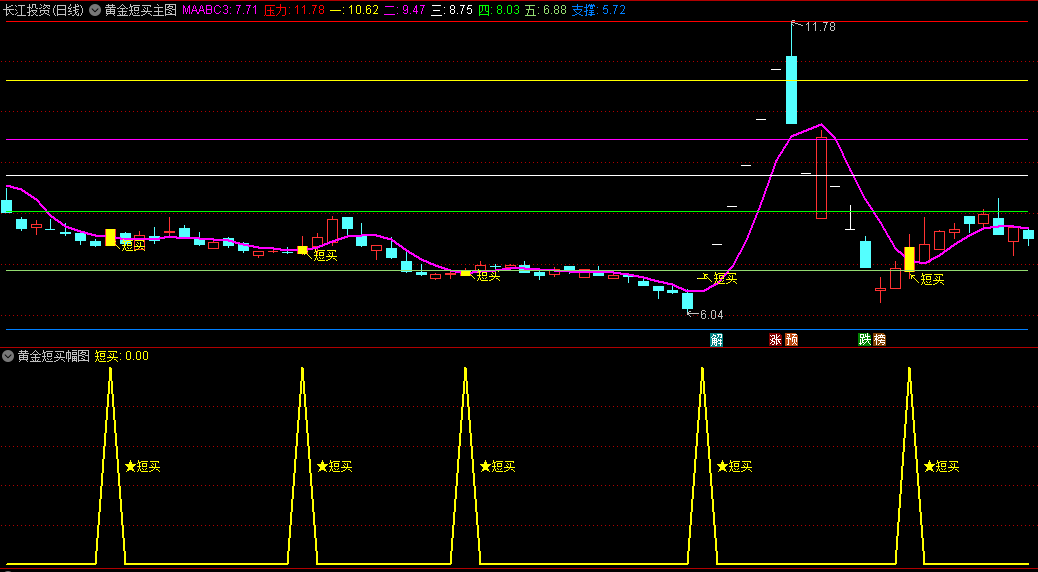Select the large hollow red candle after the peak

click(822, 177)
